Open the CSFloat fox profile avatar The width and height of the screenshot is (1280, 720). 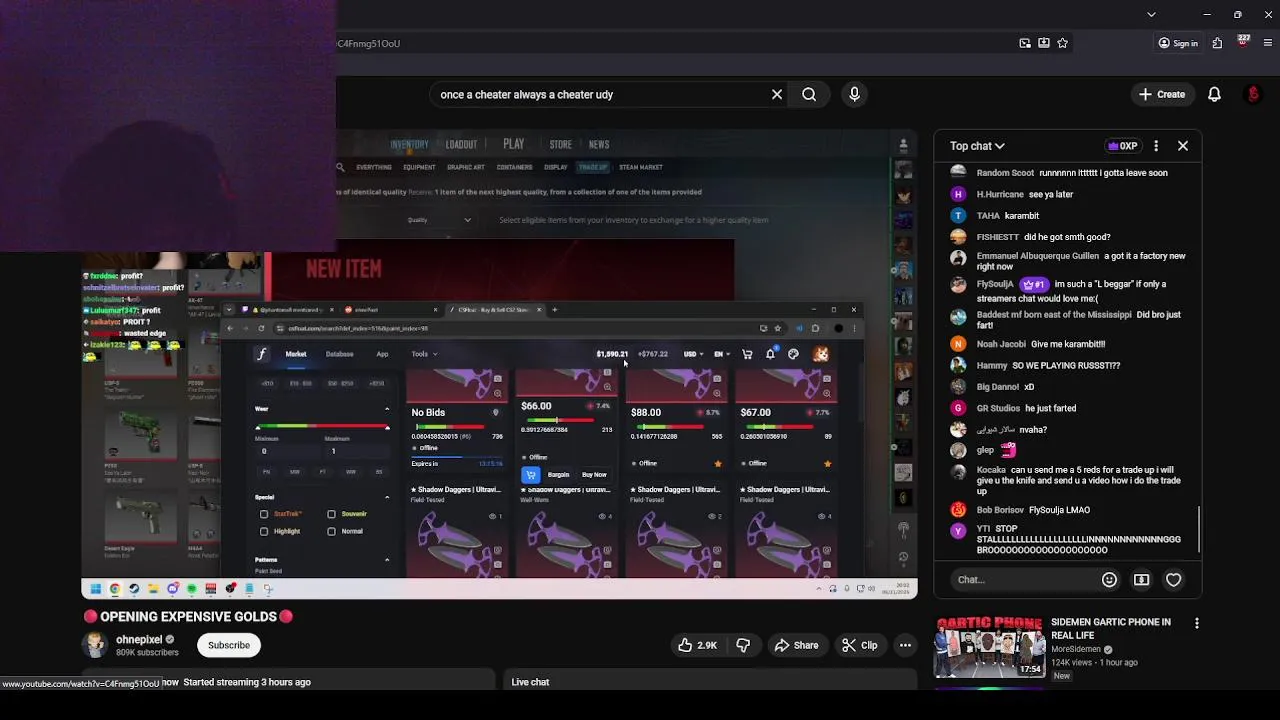coord(820,354)
